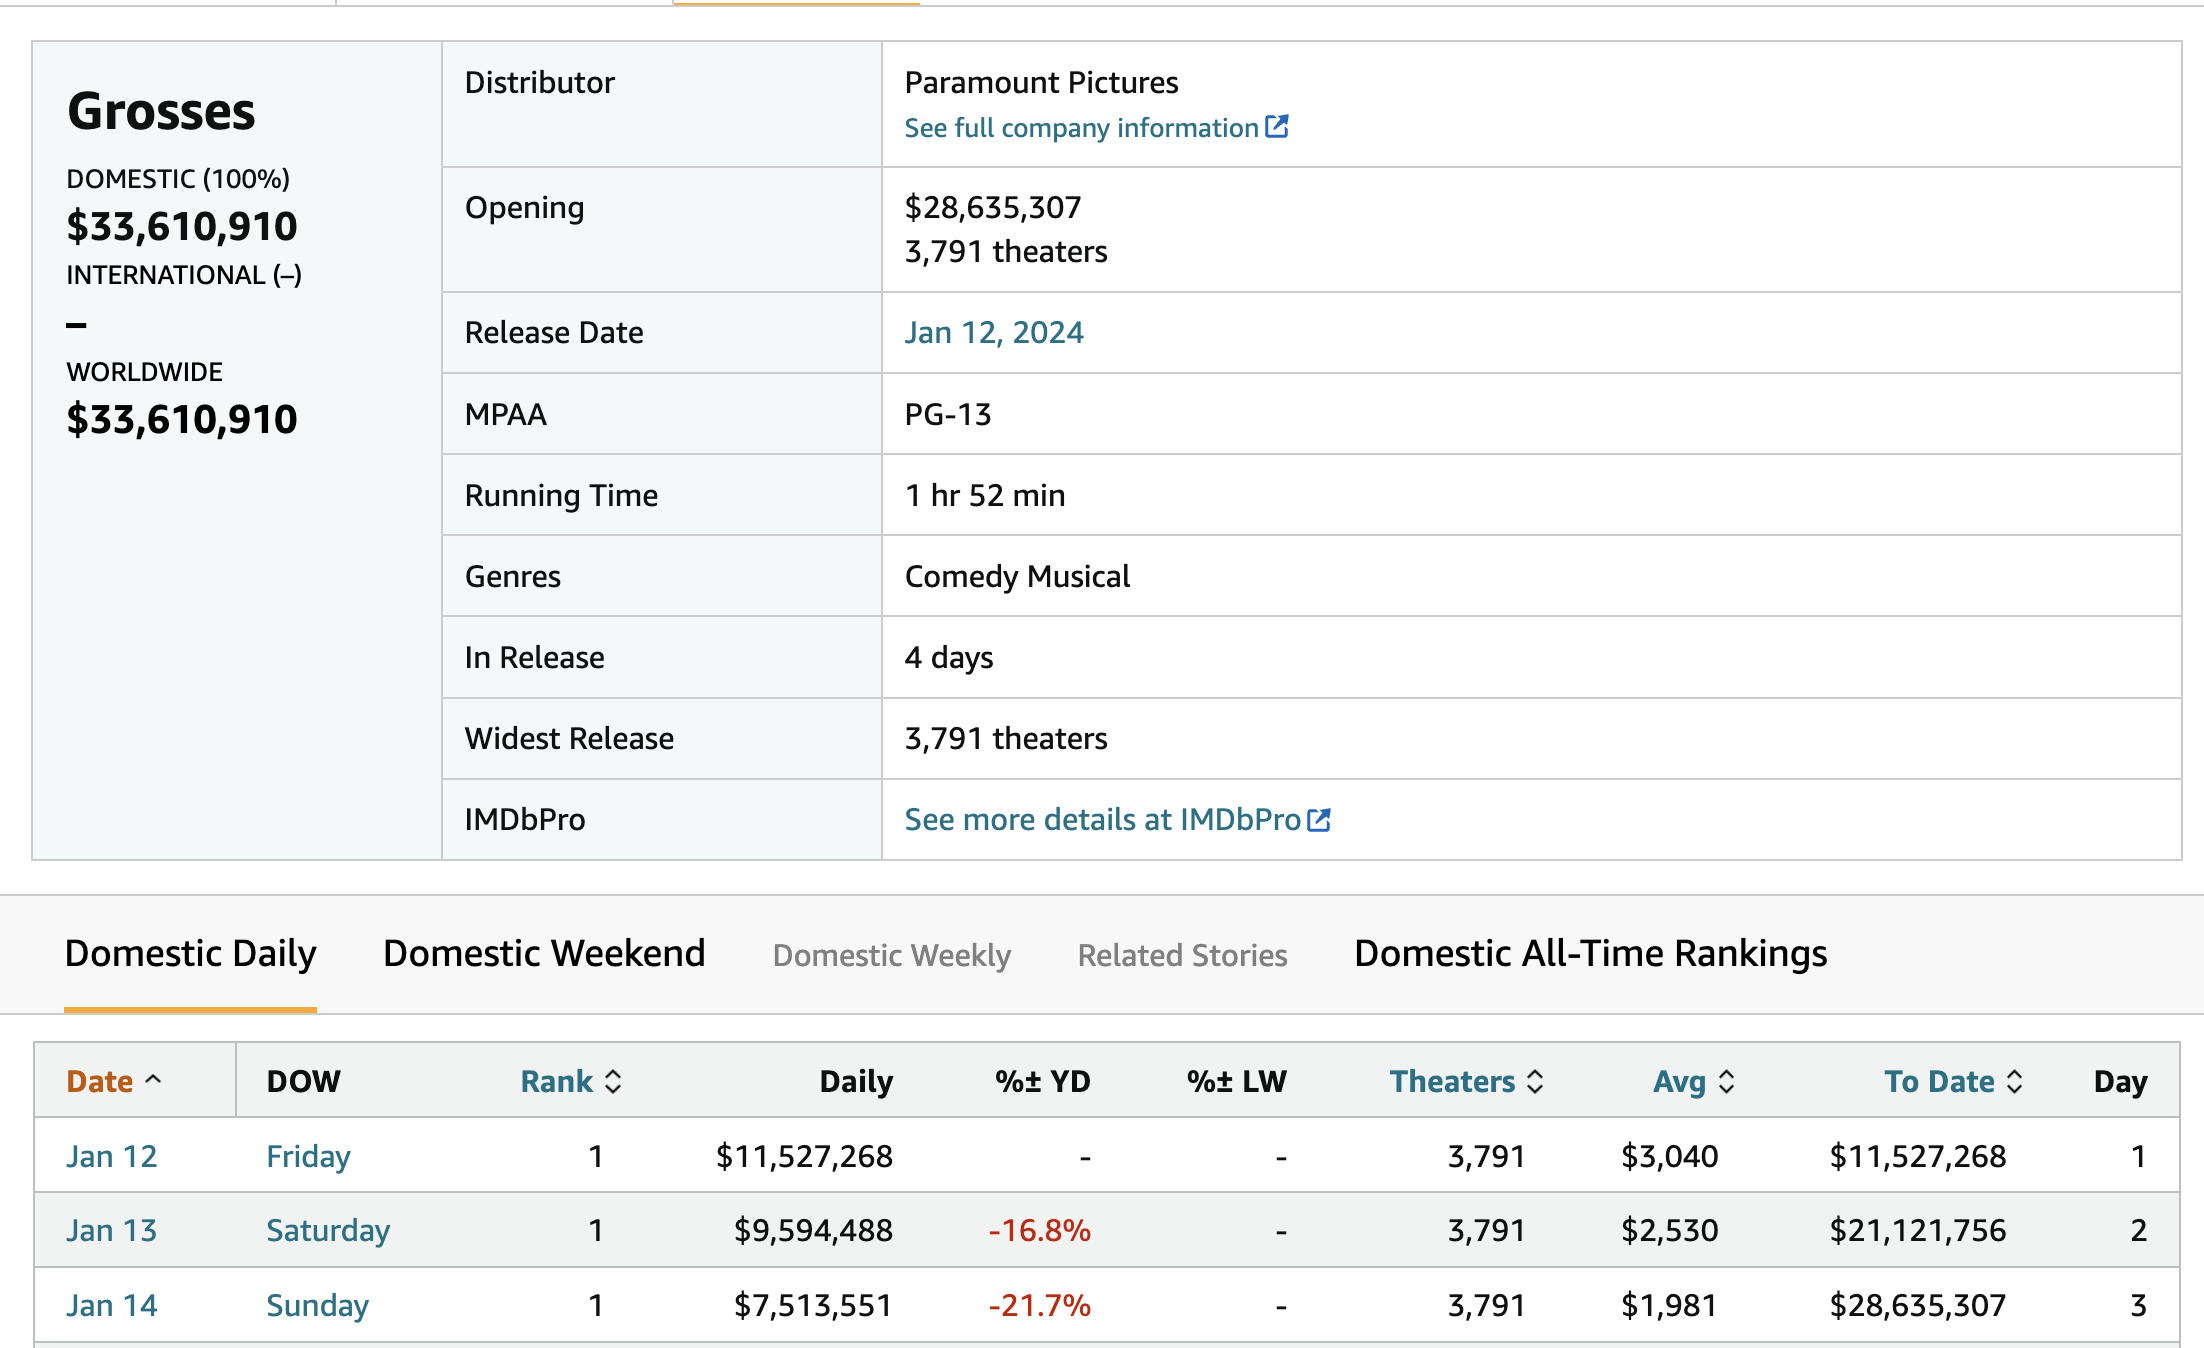This screenshot has height=1348, width=2204.
Task: Select -21.7% change on Sunday row
Action: coord(1039,1305)
